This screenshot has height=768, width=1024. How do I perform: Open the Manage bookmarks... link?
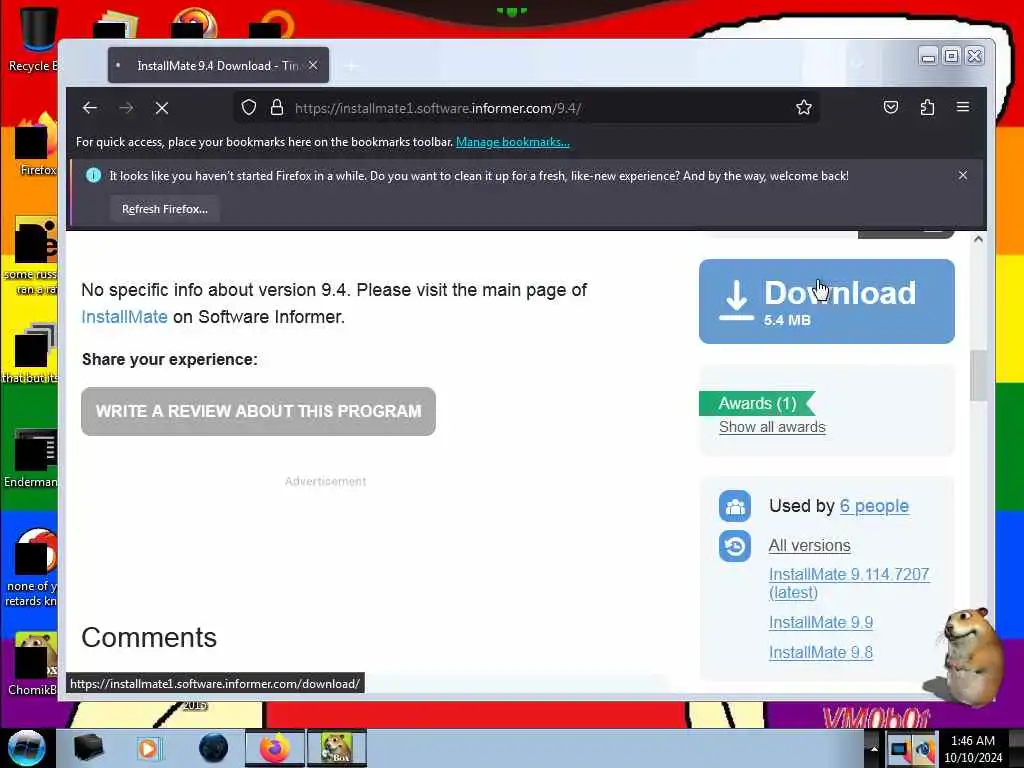point(513,142)
